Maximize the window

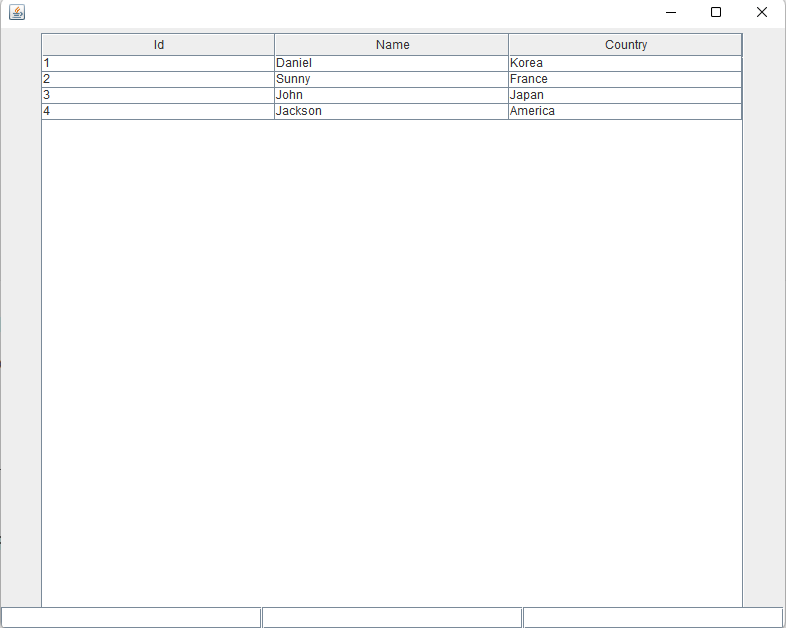pyautogui.click(x=716, y=12)
